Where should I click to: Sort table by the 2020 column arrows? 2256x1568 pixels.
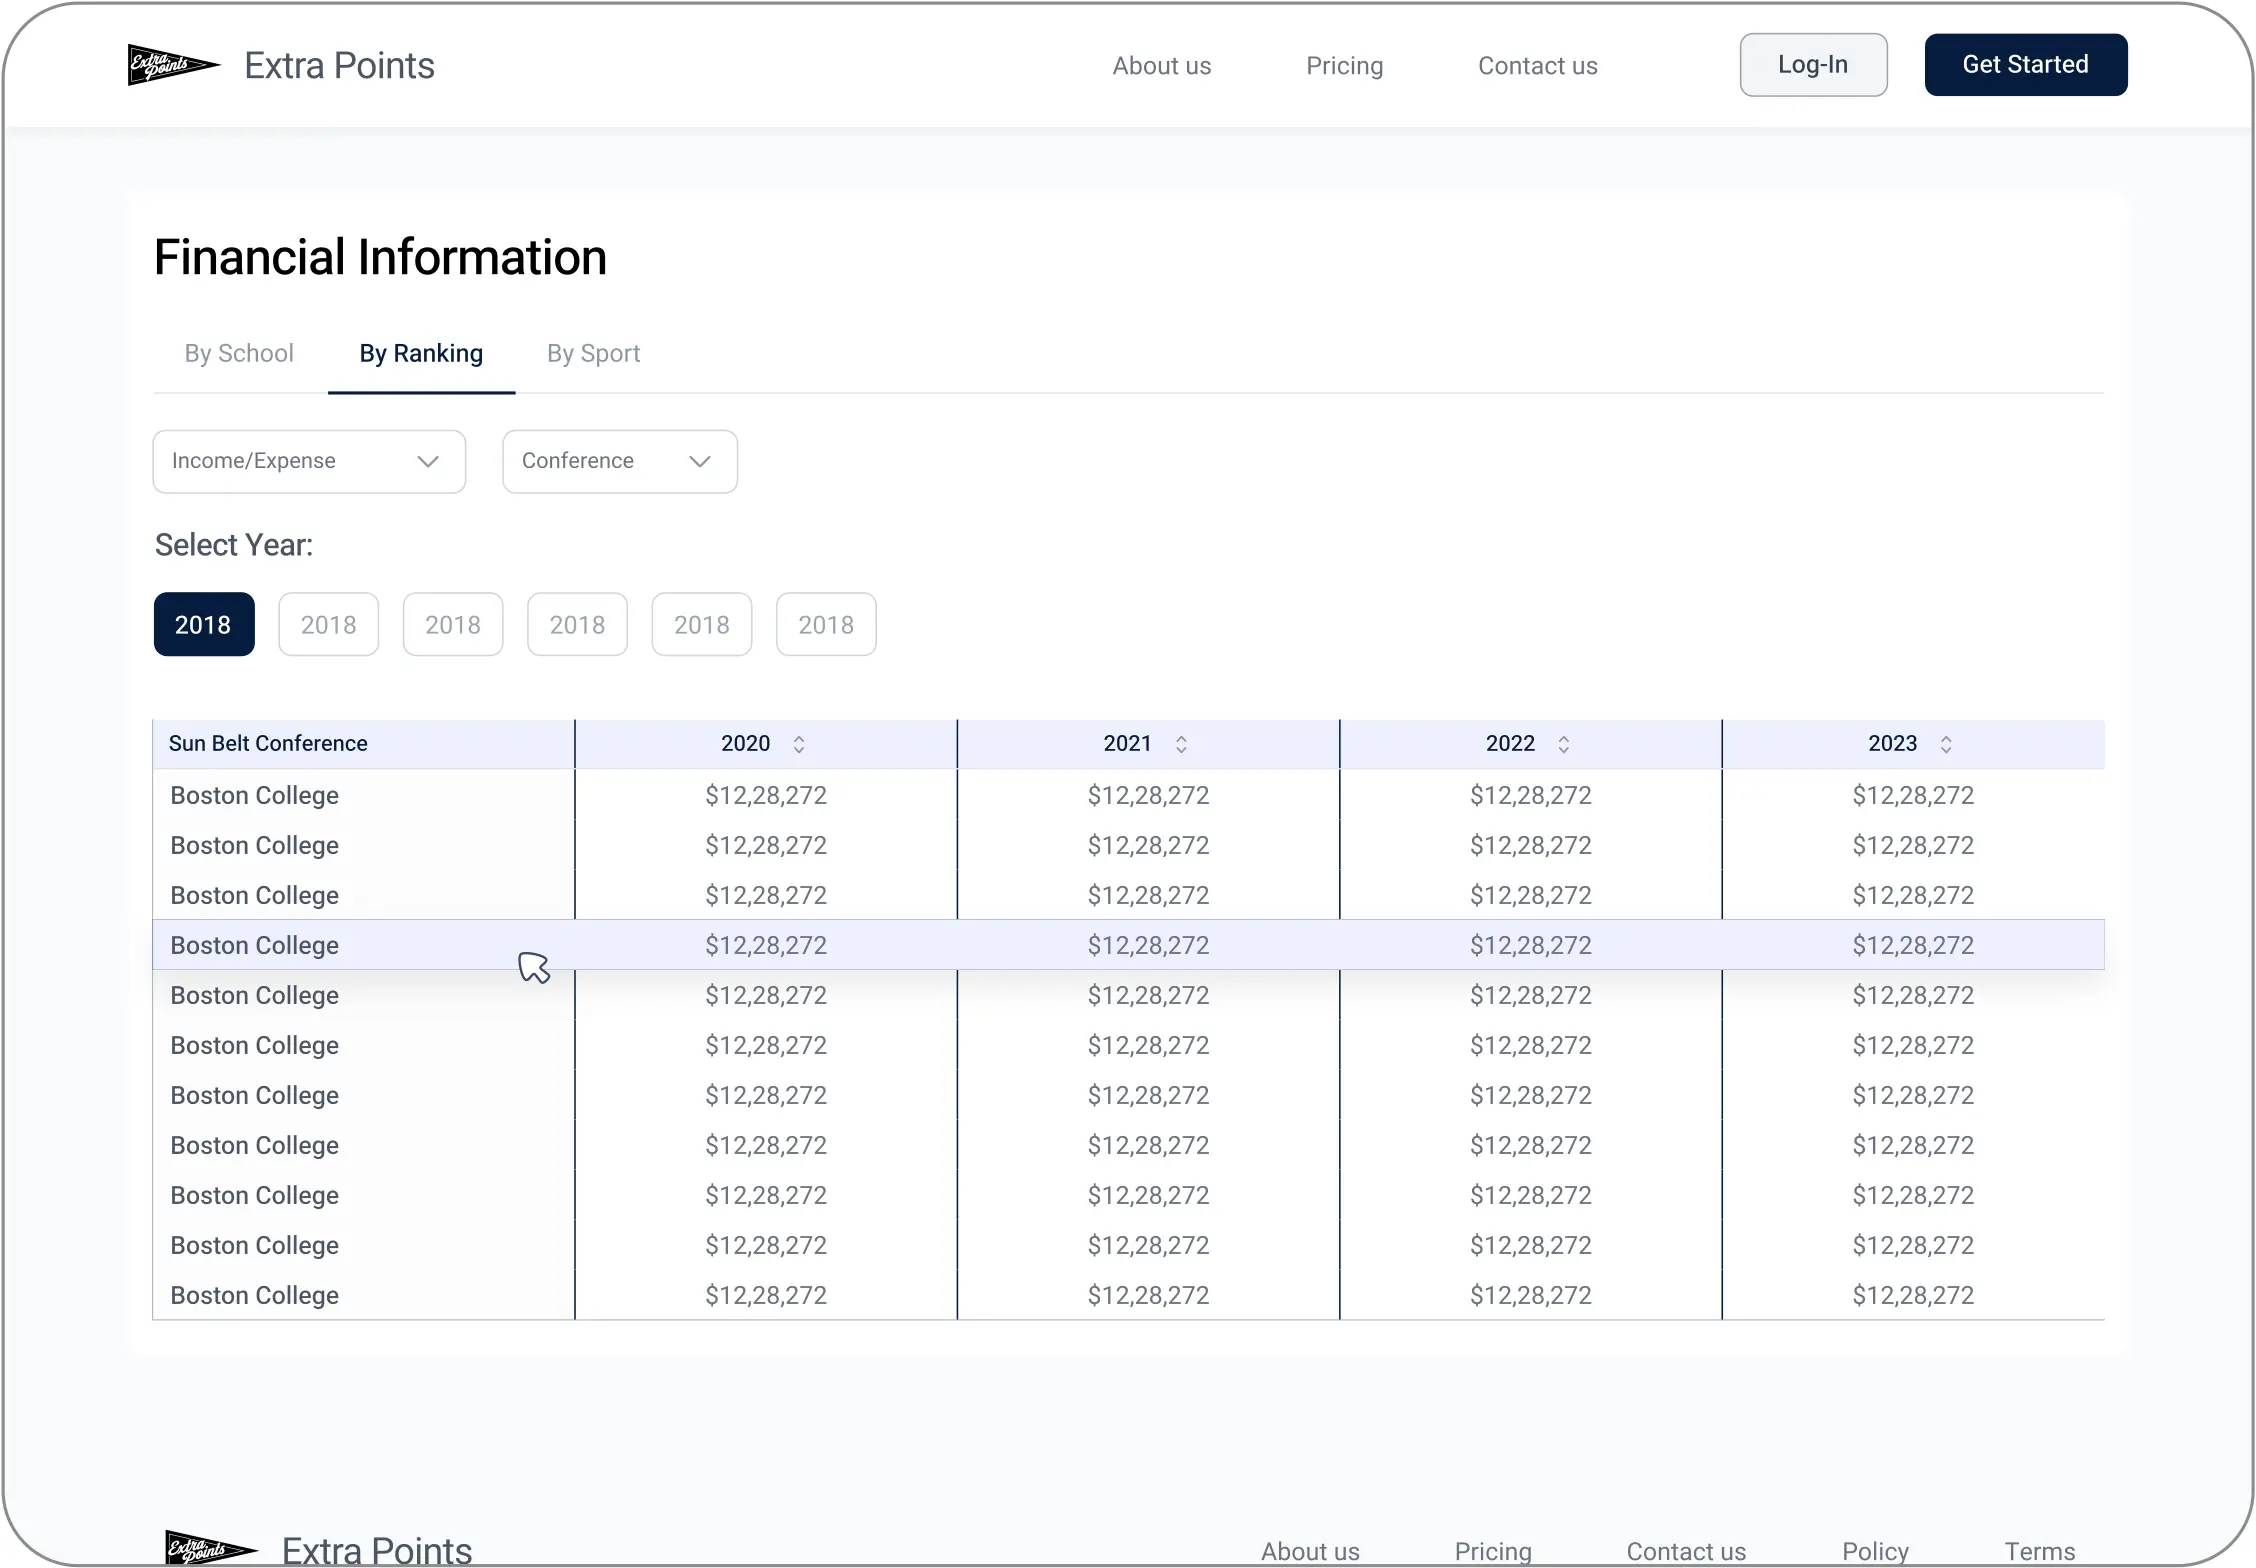click(x=799, y=744)
